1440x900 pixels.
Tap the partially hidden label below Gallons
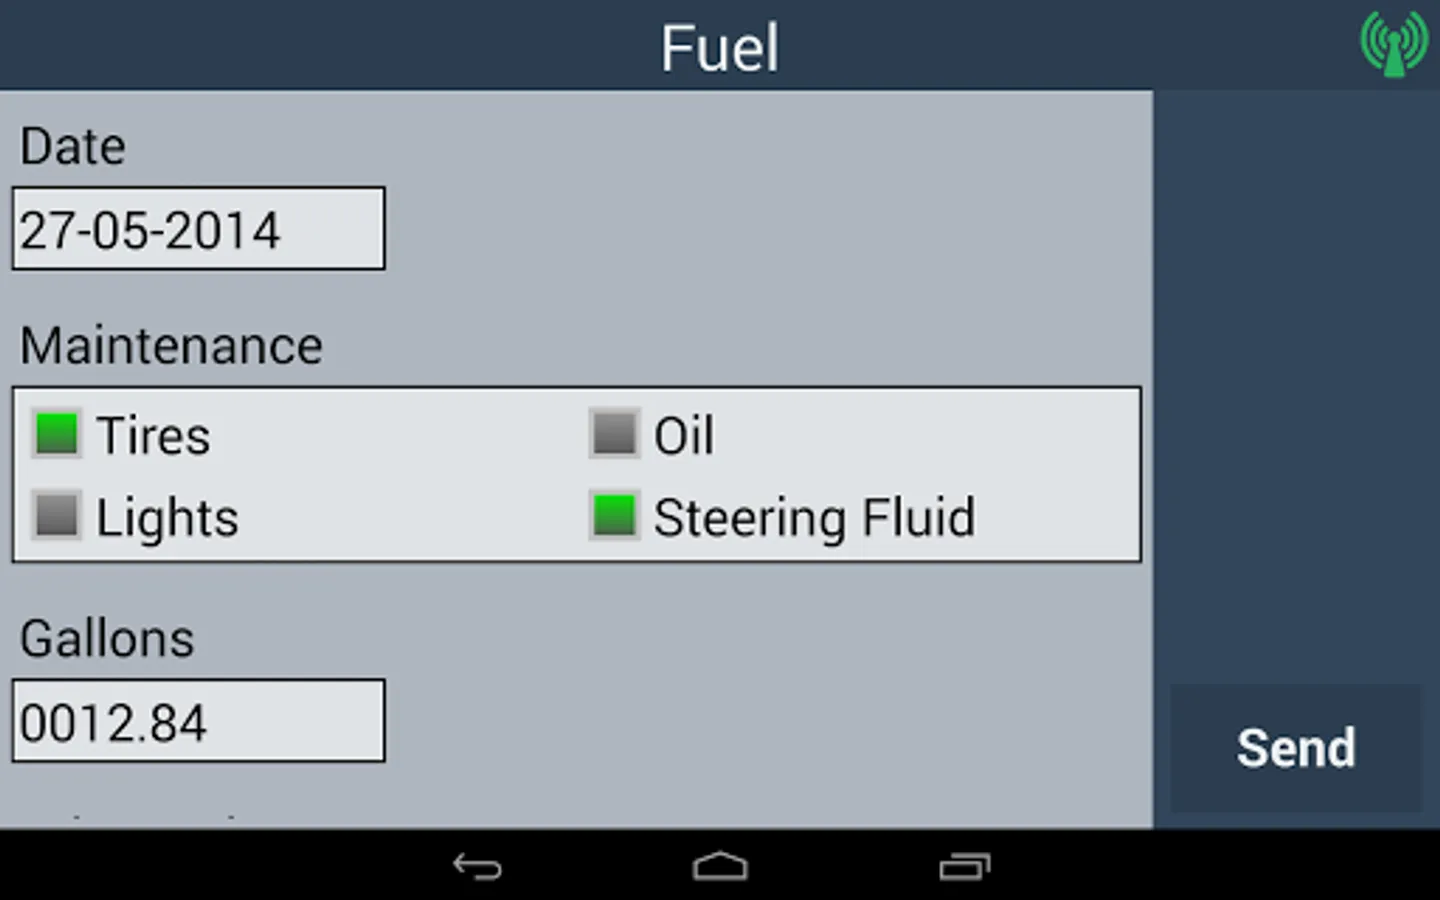tap(150, 818)
